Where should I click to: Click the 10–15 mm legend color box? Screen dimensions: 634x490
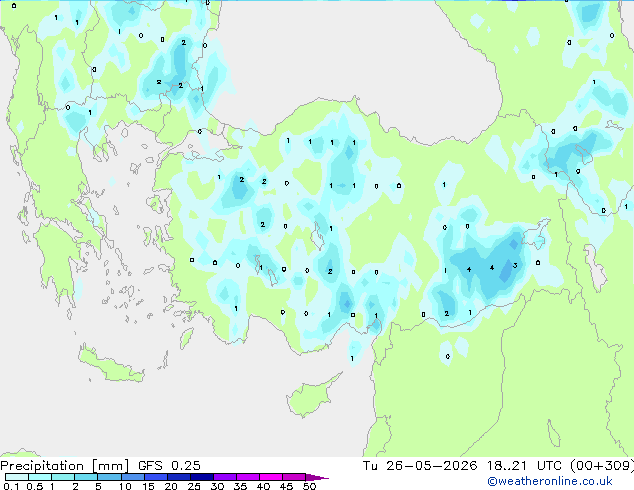[x=132, y=477]
